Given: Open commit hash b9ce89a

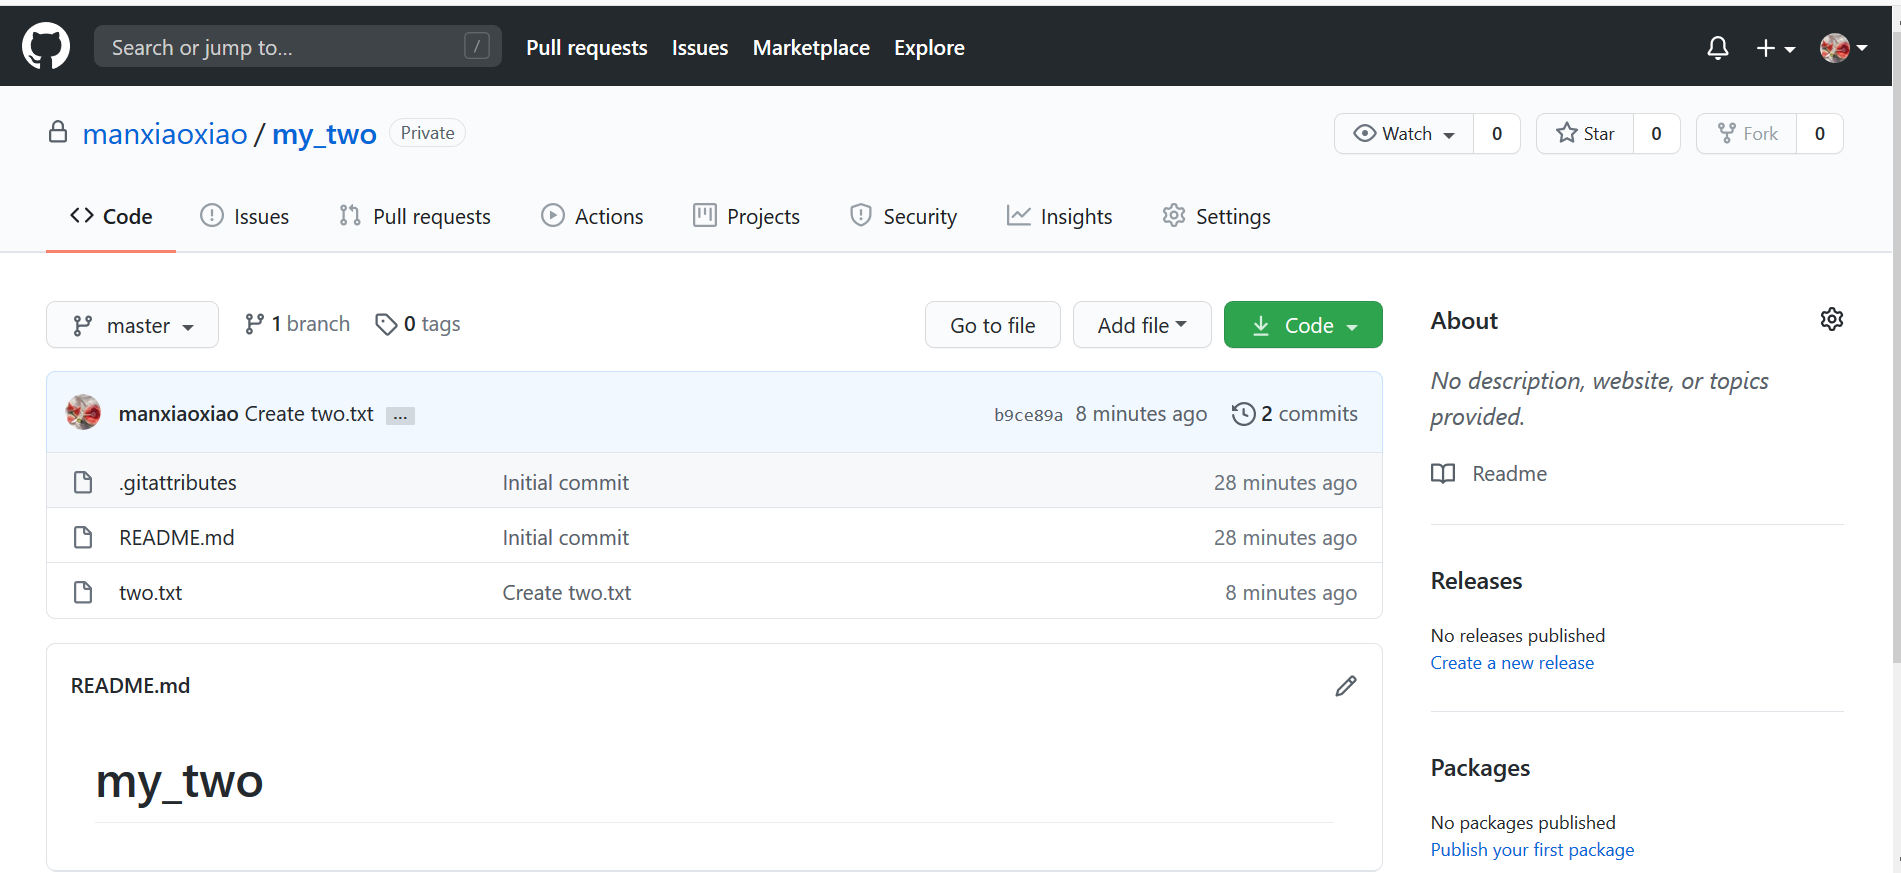Looking at the screenshot, I should tap(1028, 415).
